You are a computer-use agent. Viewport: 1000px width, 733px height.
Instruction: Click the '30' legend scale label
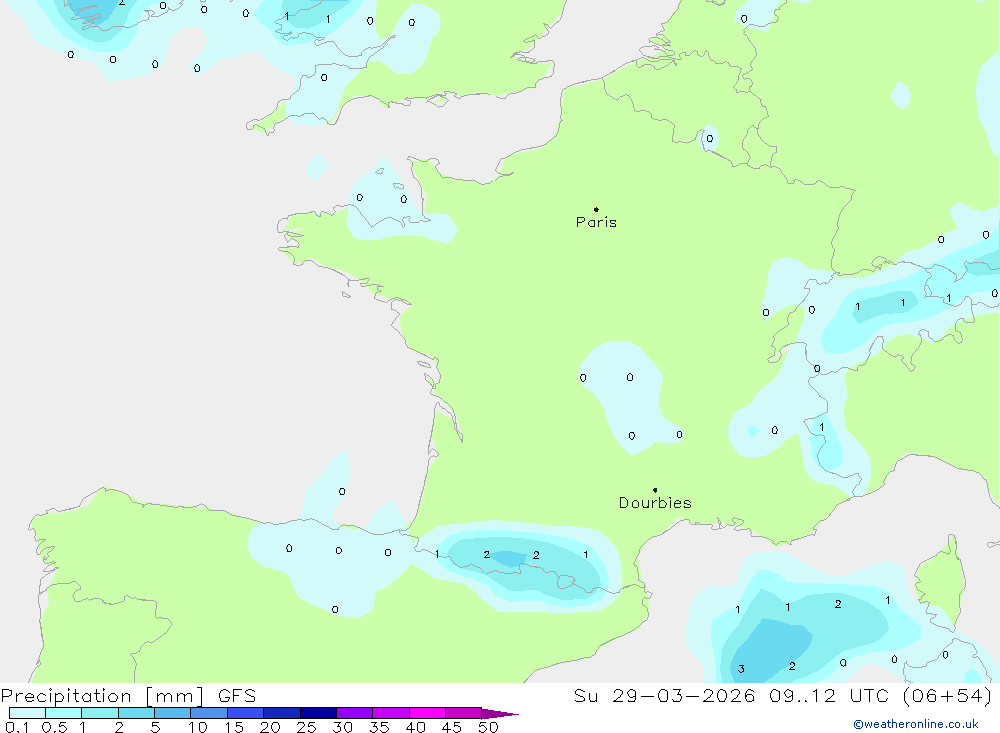(x=343, y=727)
